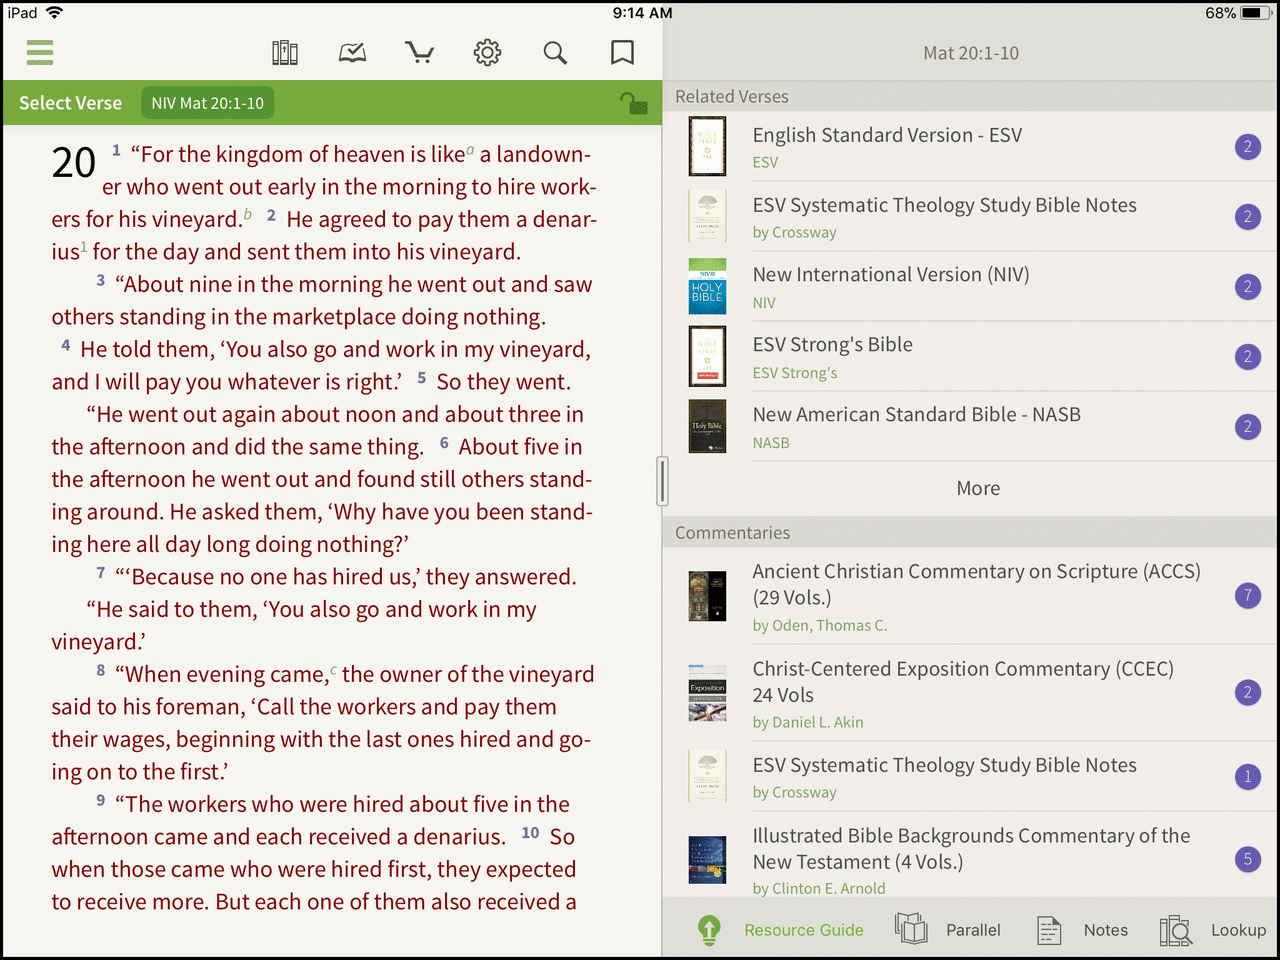Viewport: 1280px width, 960px height.
Task: Open the library books icon
Action: [x=285, y=52]
